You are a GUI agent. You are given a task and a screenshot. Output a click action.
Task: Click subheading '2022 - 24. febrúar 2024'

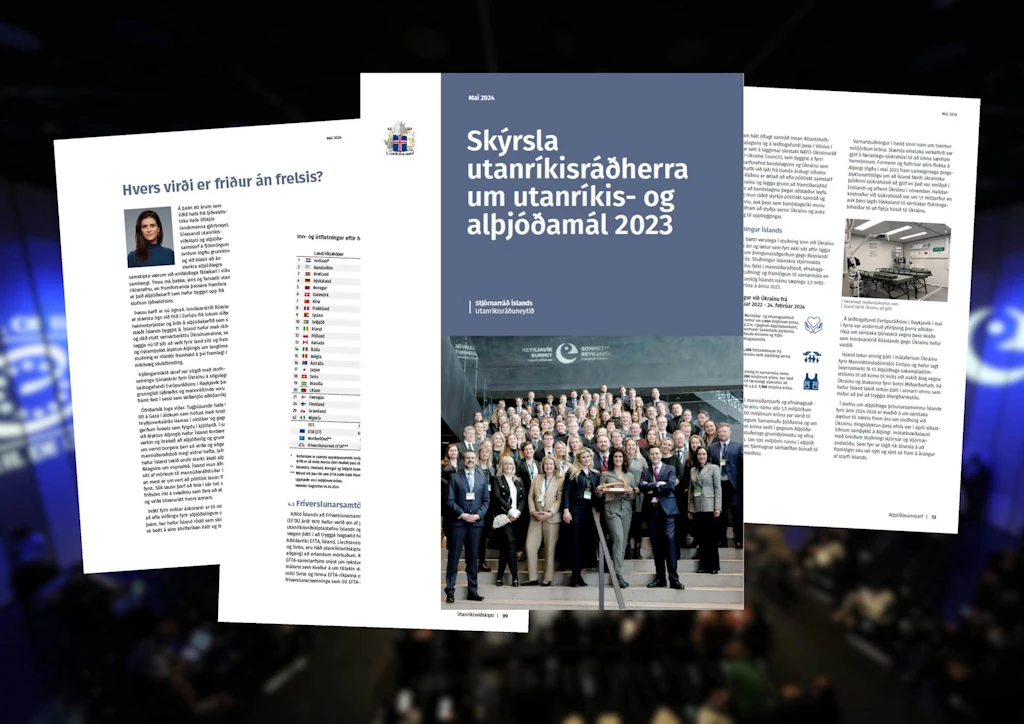click(x=775, y=306)
